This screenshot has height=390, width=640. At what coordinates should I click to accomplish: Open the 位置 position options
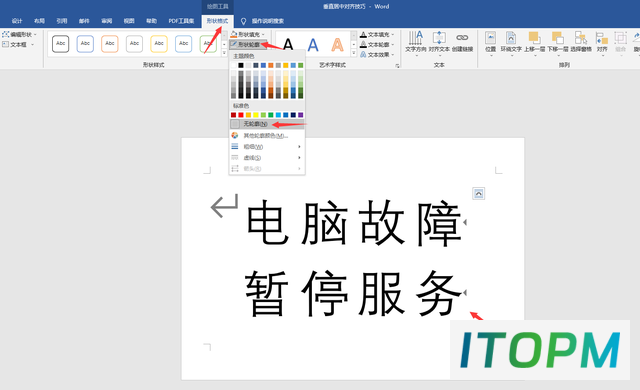[490, 42]
